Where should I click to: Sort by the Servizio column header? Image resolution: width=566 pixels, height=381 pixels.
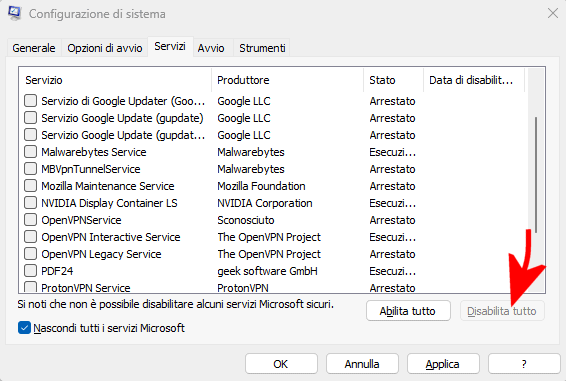(x=115, y=80)
